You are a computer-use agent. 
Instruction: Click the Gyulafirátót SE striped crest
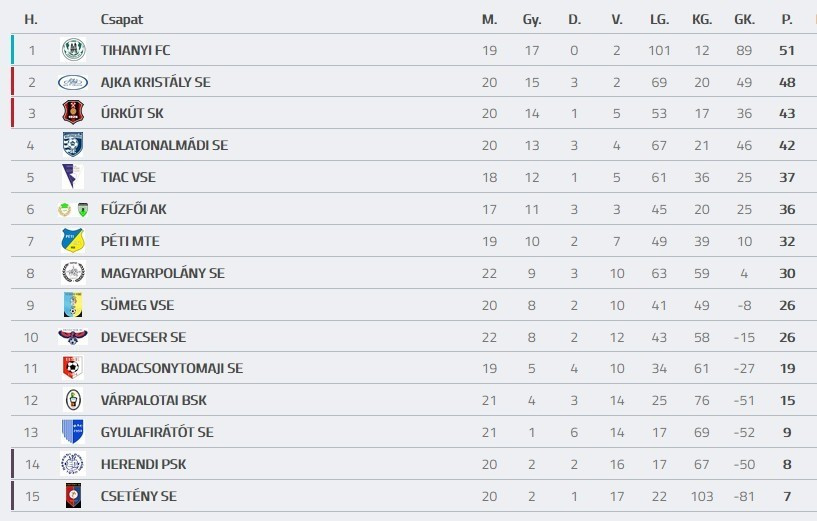[x=73, y=432]
